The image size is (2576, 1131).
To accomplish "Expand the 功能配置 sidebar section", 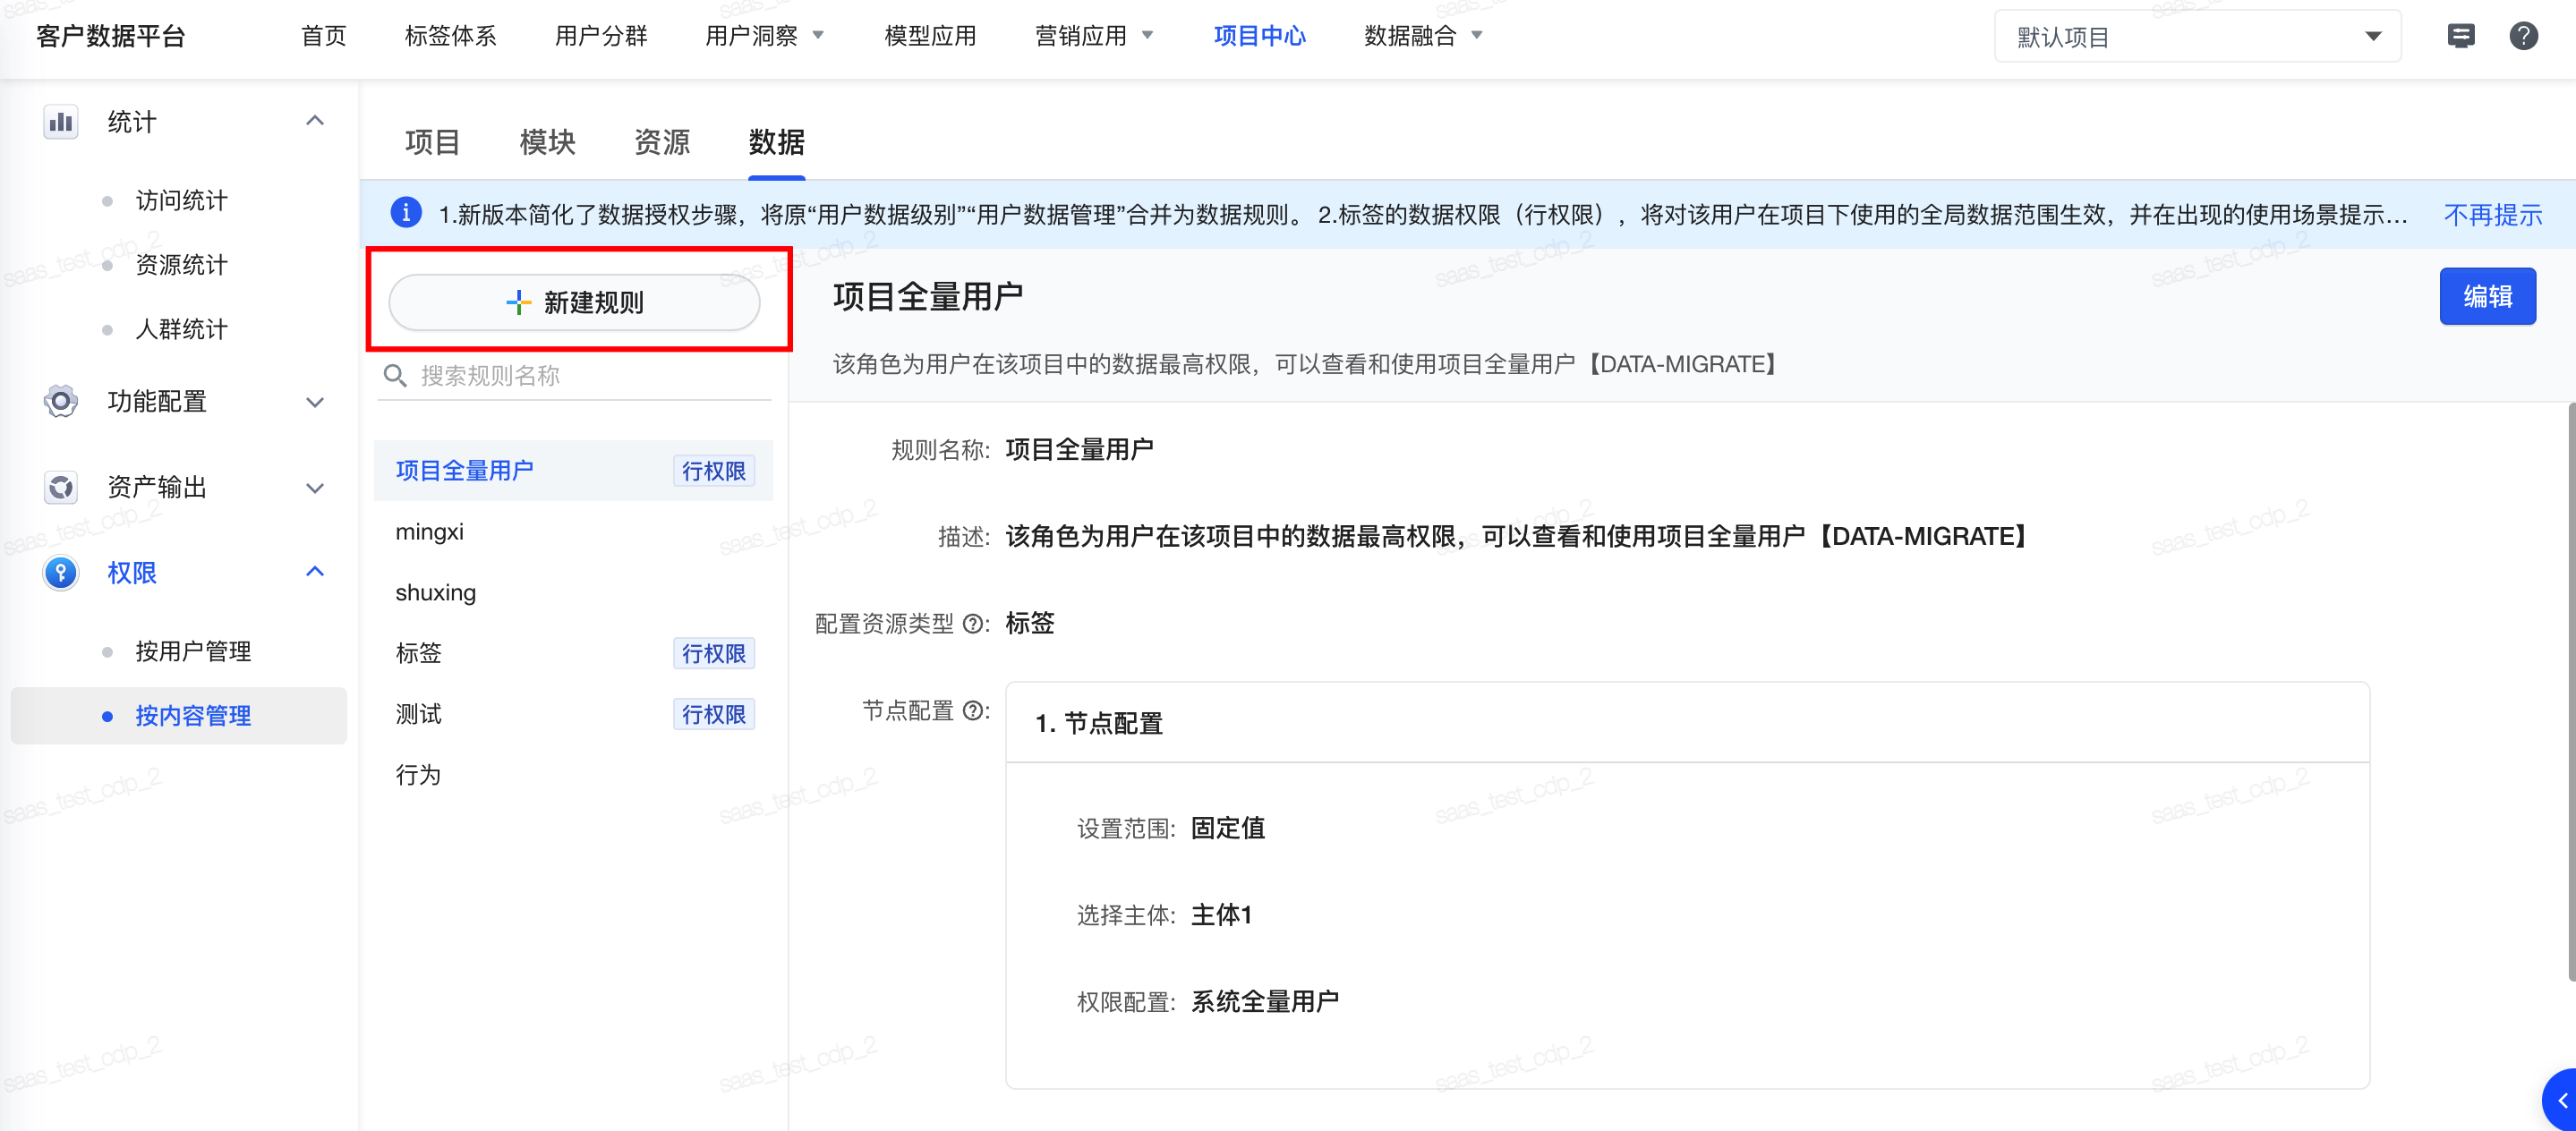I will pyautogui.click(x=315, y=402).
